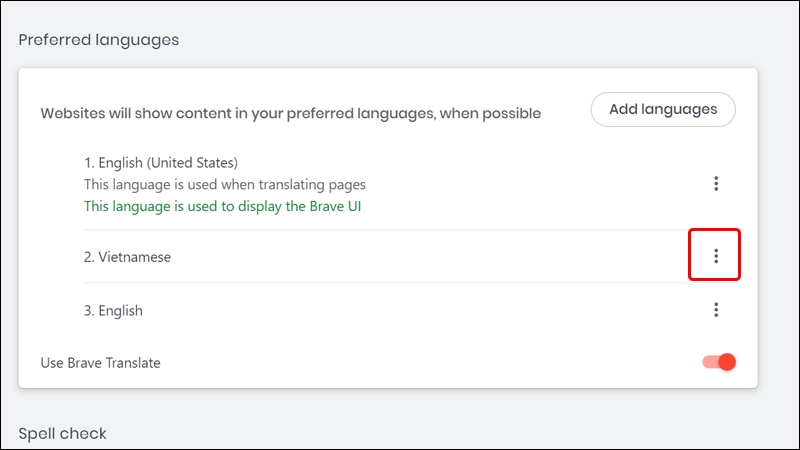This screenshot has height=450, width=800.
Task: Click the number 2 beside Vietnamese
Action: pyautogui.click(x=88, y=257)
